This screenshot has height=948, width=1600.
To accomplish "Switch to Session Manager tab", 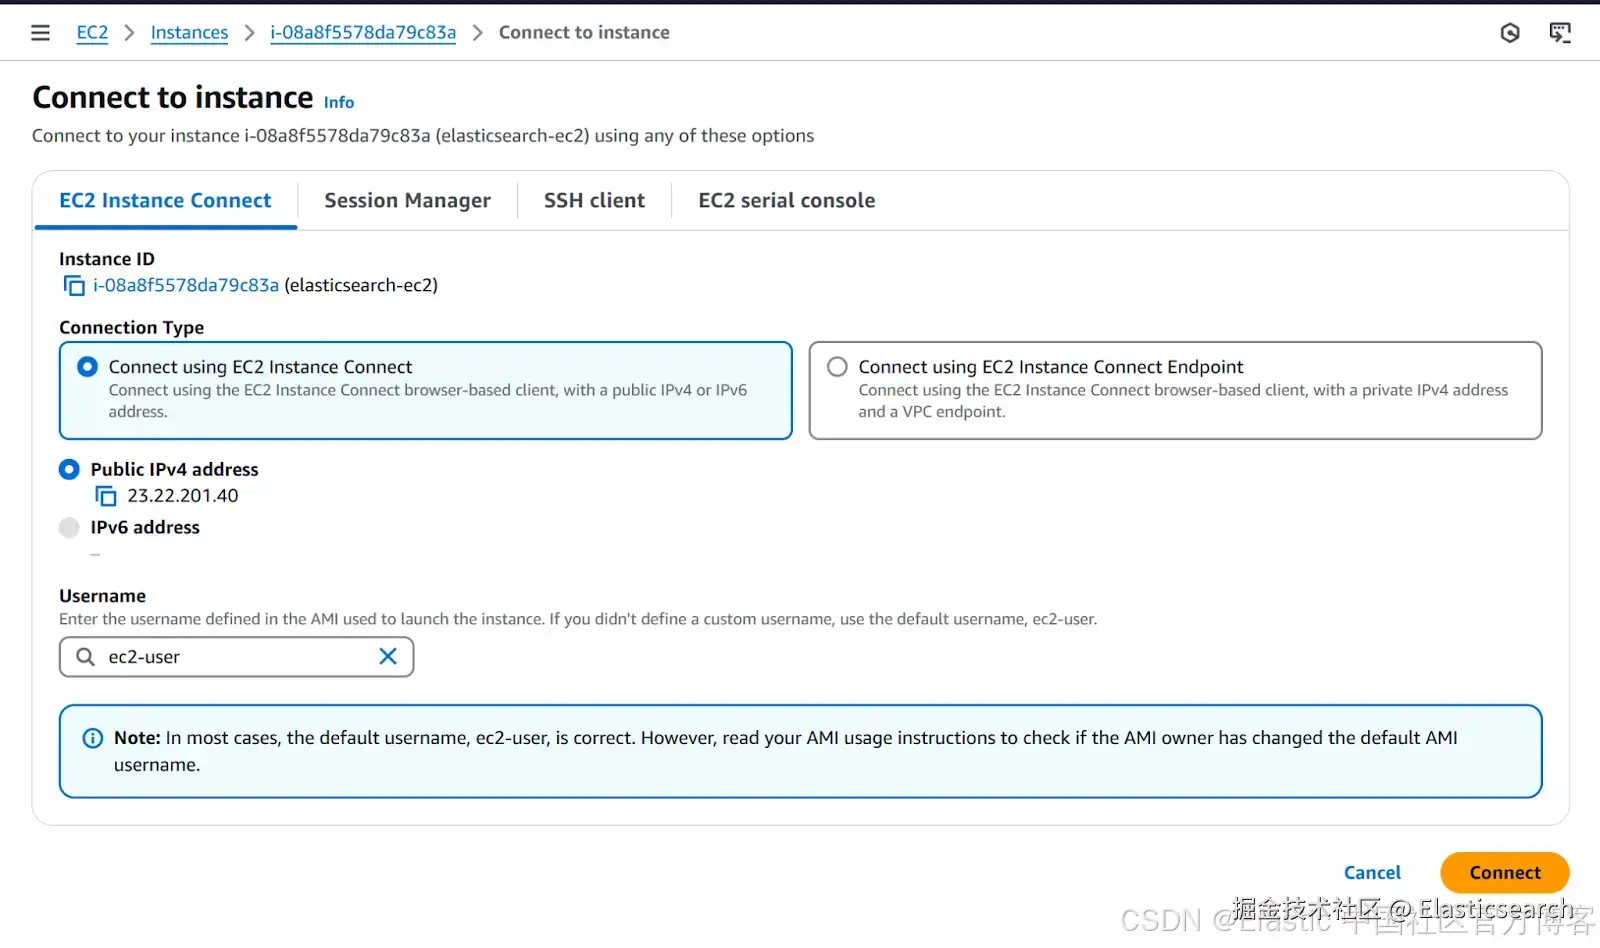I will tap(407, 200).
